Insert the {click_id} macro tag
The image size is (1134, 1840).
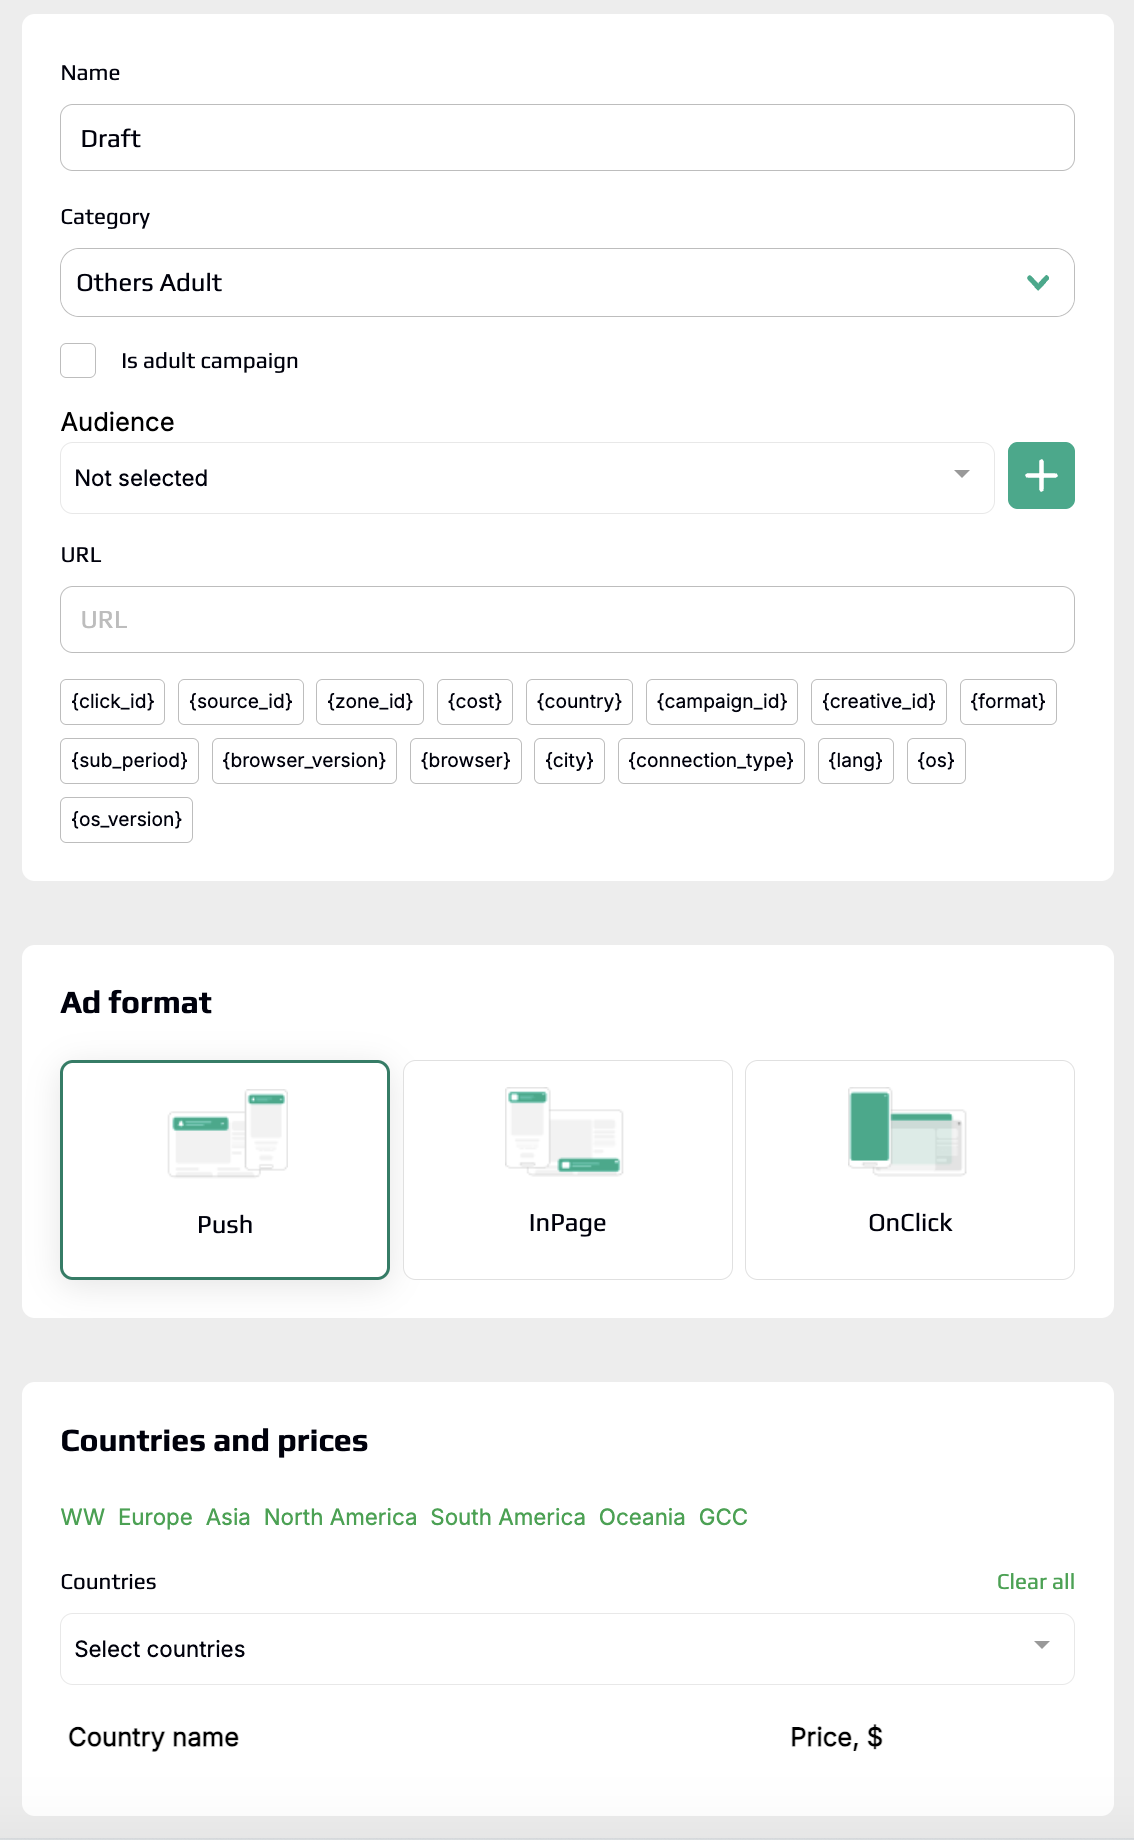pyautogui.click(x=112, y=702)
